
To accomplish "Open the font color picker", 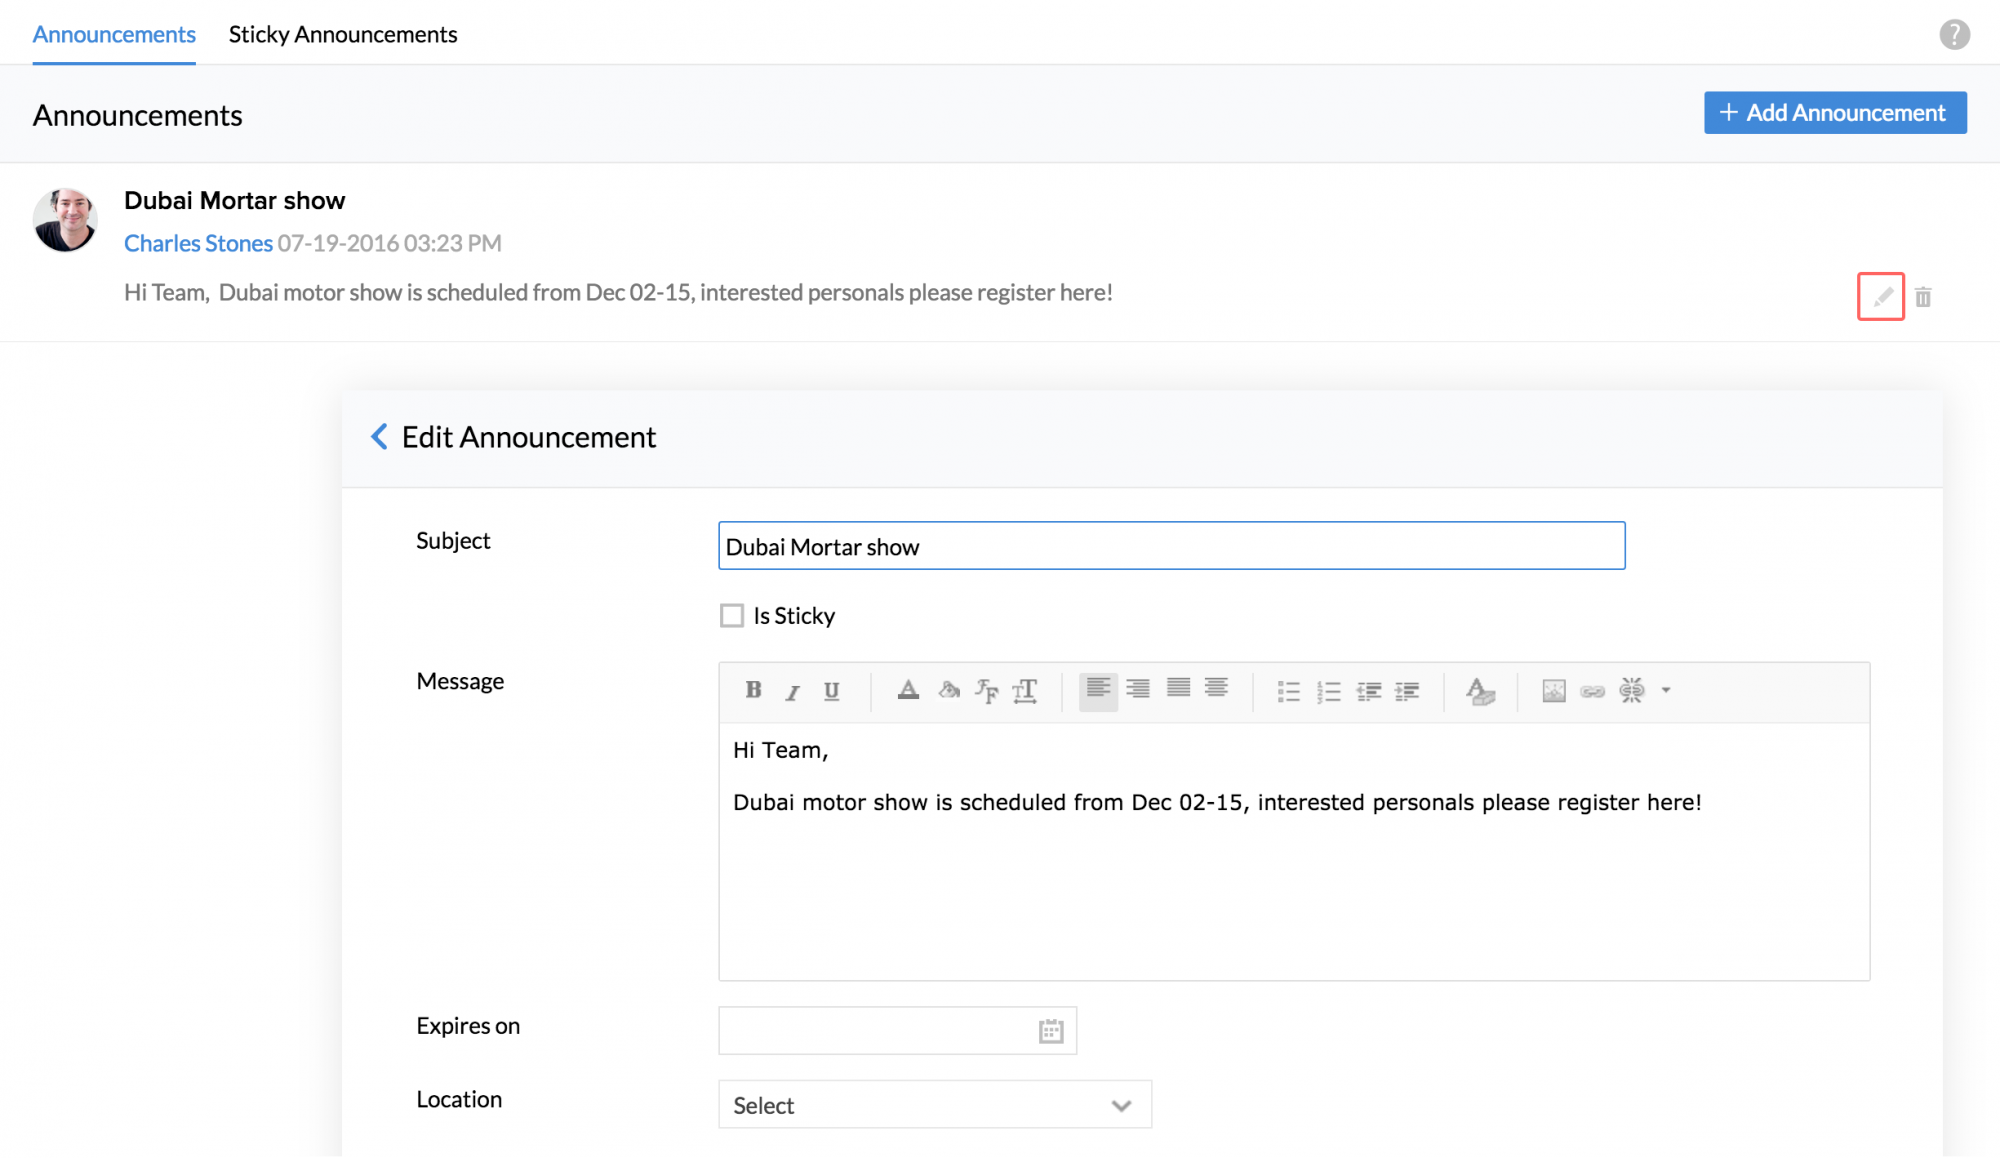I will click(x=908, y=690).
